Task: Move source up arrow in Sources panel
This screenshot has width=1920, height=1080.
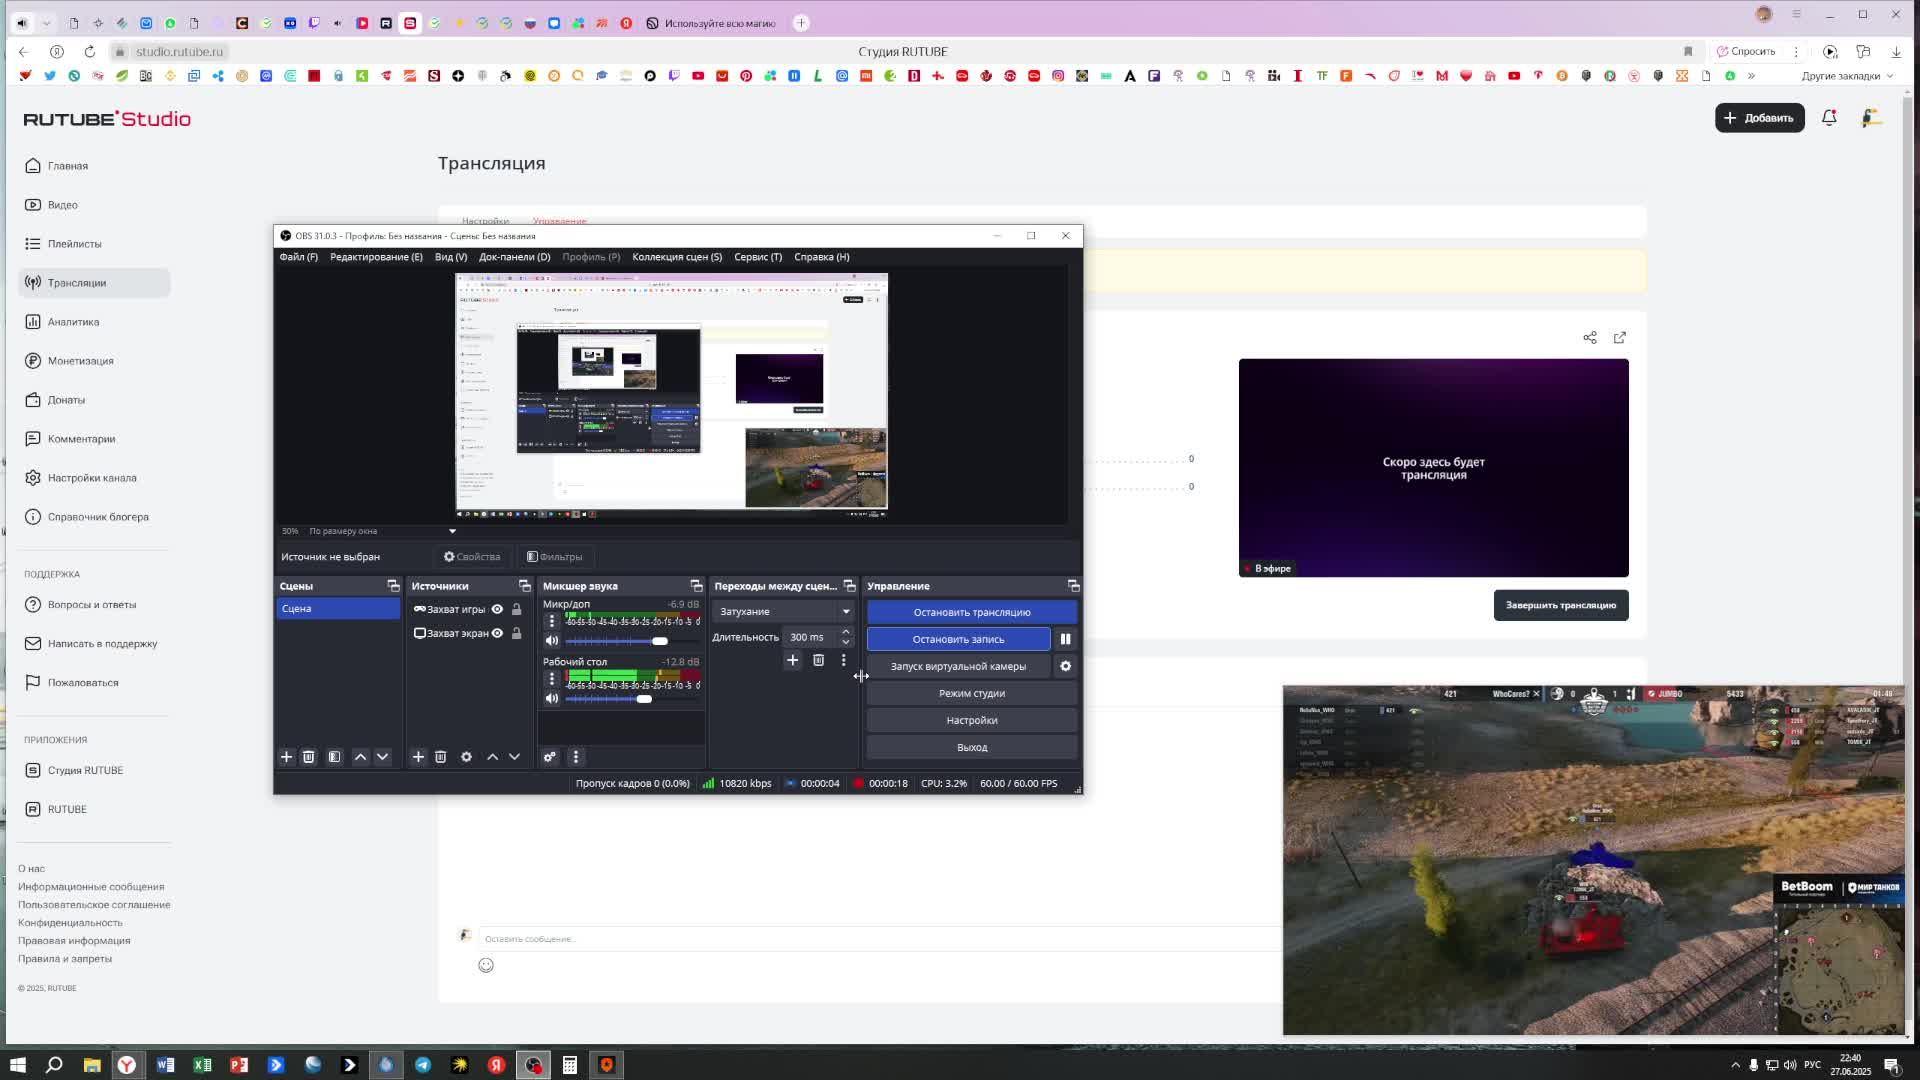Action: click(x=492, y=757)
